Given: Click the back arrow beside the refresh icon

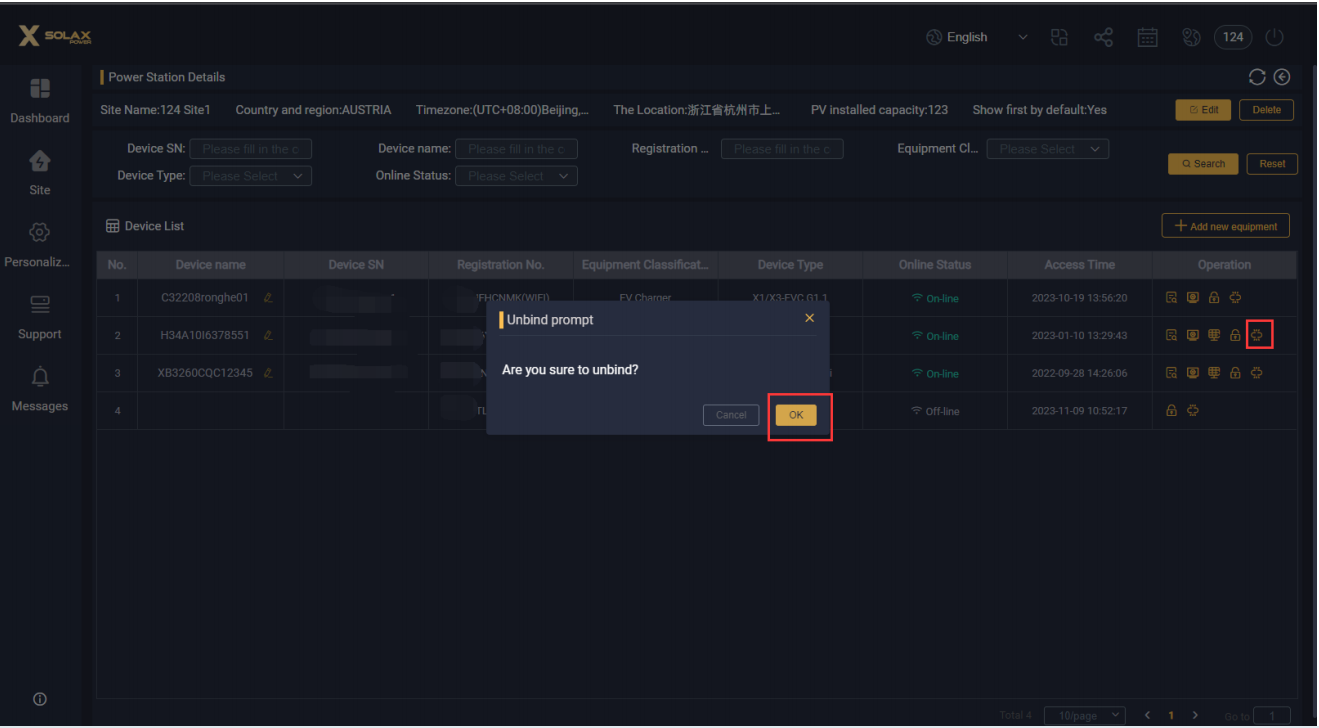Looking at the screenshot, I should pyautogui.click(x=1282, y=76).
